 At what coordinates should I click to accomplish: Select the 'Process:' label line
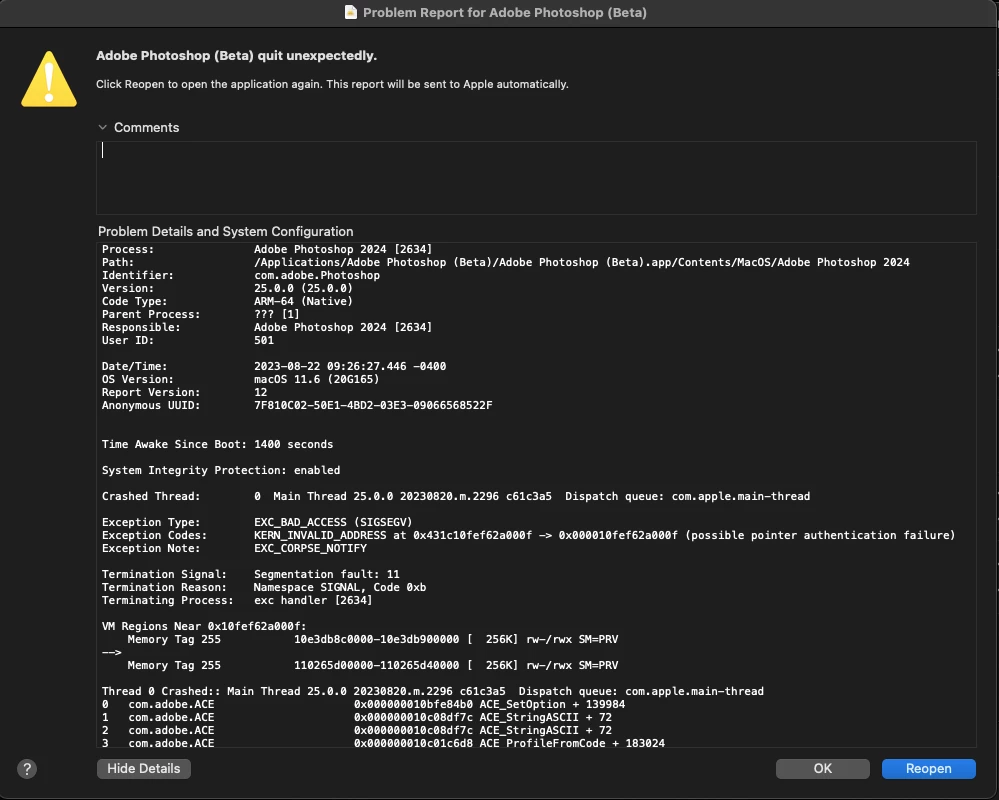pyautogui.click(x=267, y=249)
